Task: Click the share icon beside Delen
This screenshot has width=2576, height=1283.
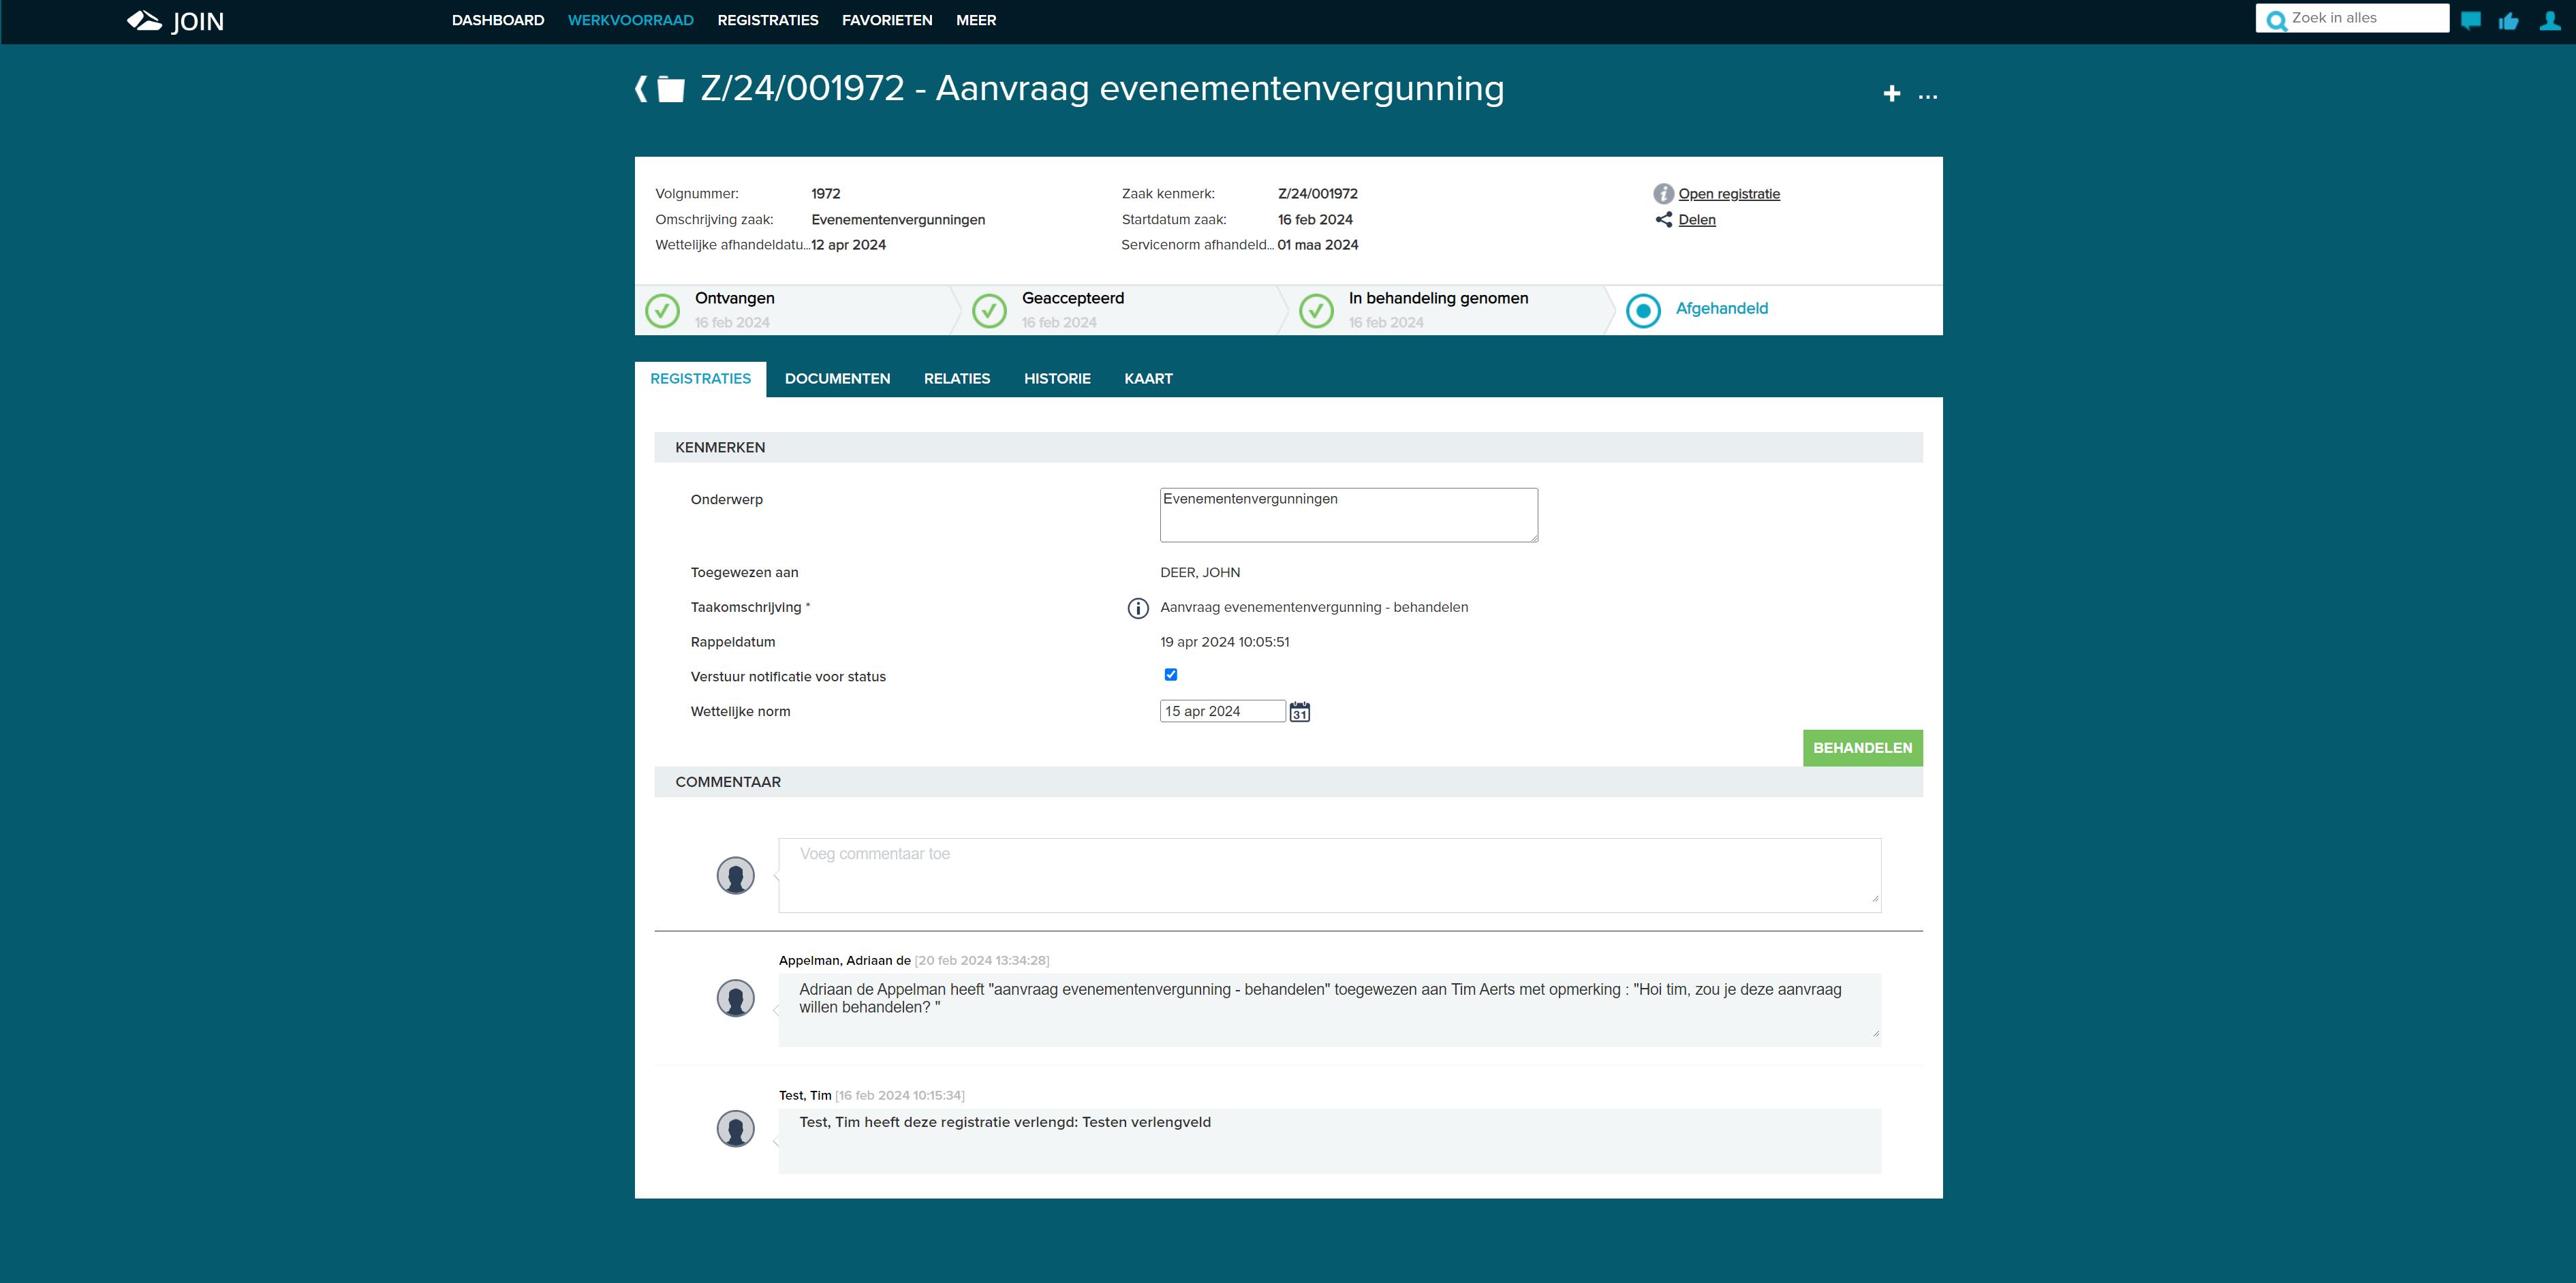Action: coord(1663,220)
